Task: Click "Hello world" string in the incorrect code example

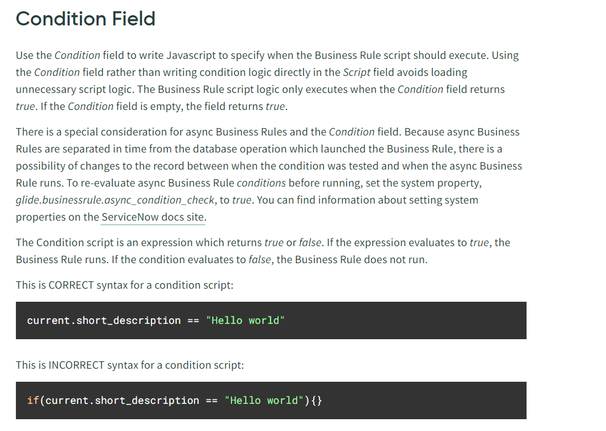Action: 264,400
